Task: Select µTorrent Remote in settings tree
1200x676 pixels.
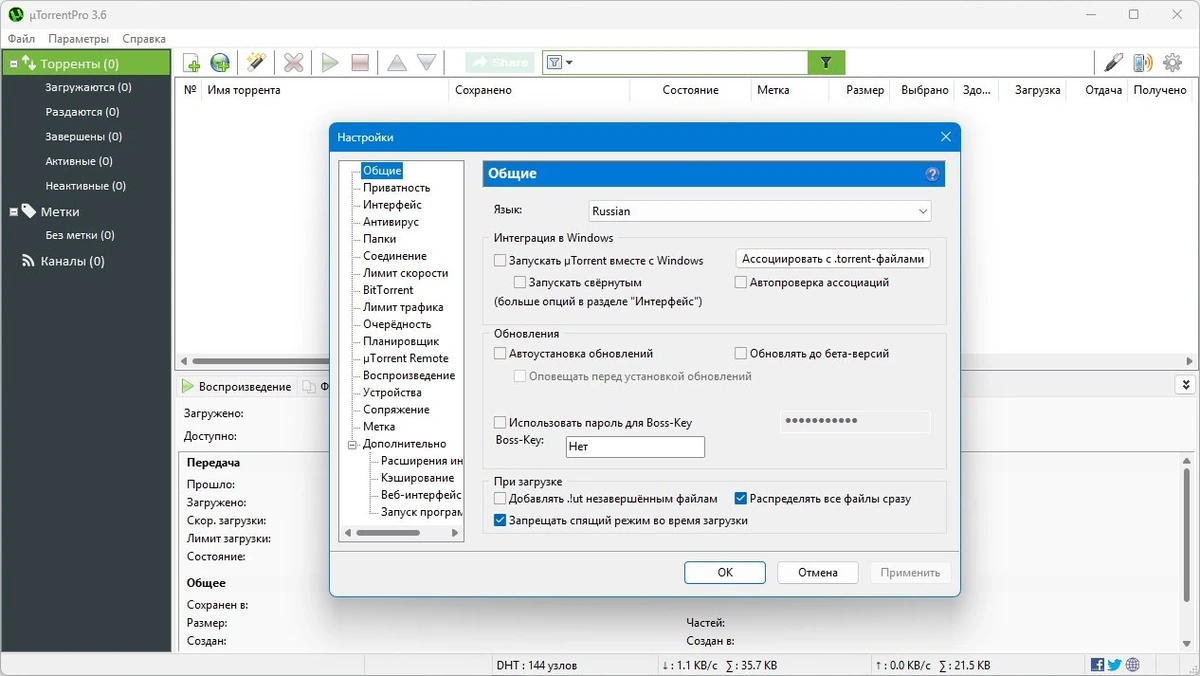Action: pyautogui.click(x=405, y=358)
